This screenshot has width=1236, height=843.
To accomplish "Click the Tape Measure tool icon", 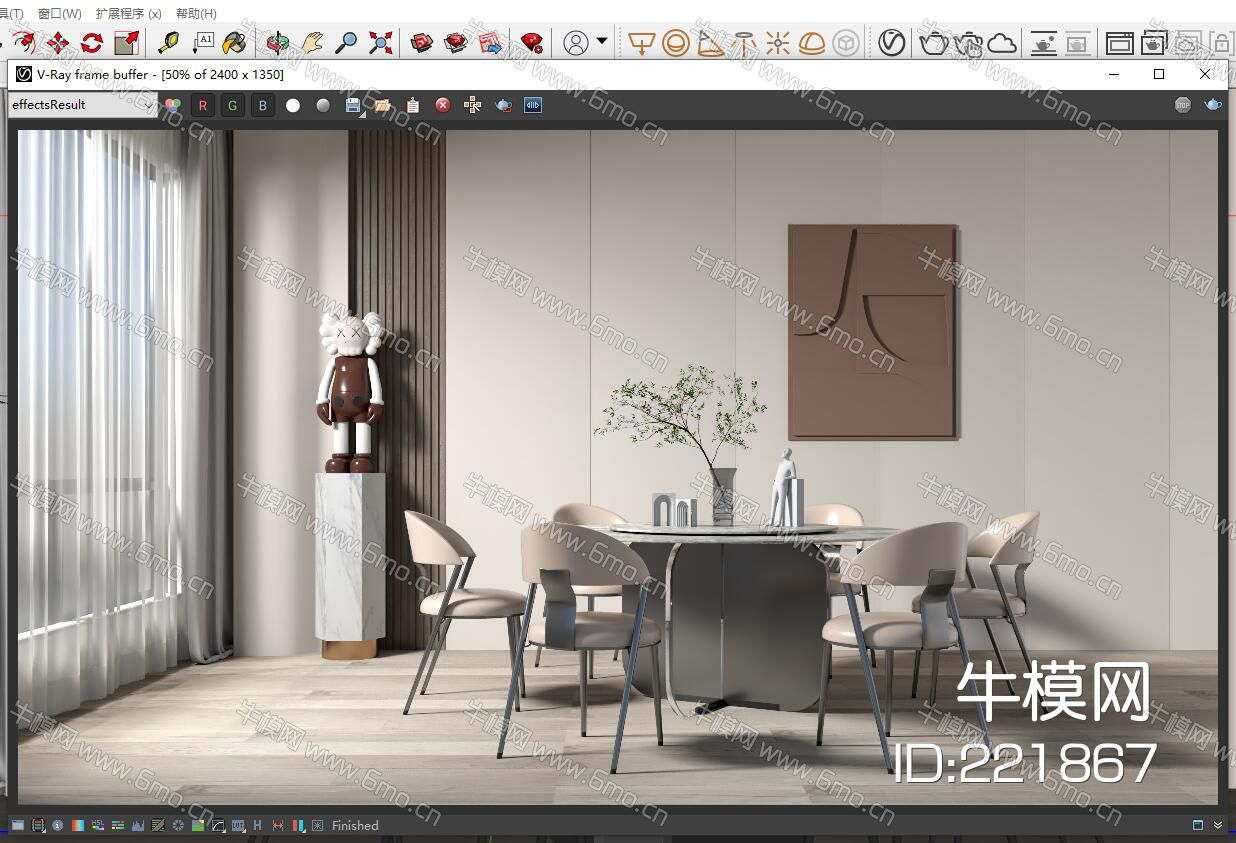I will [168, 42].
